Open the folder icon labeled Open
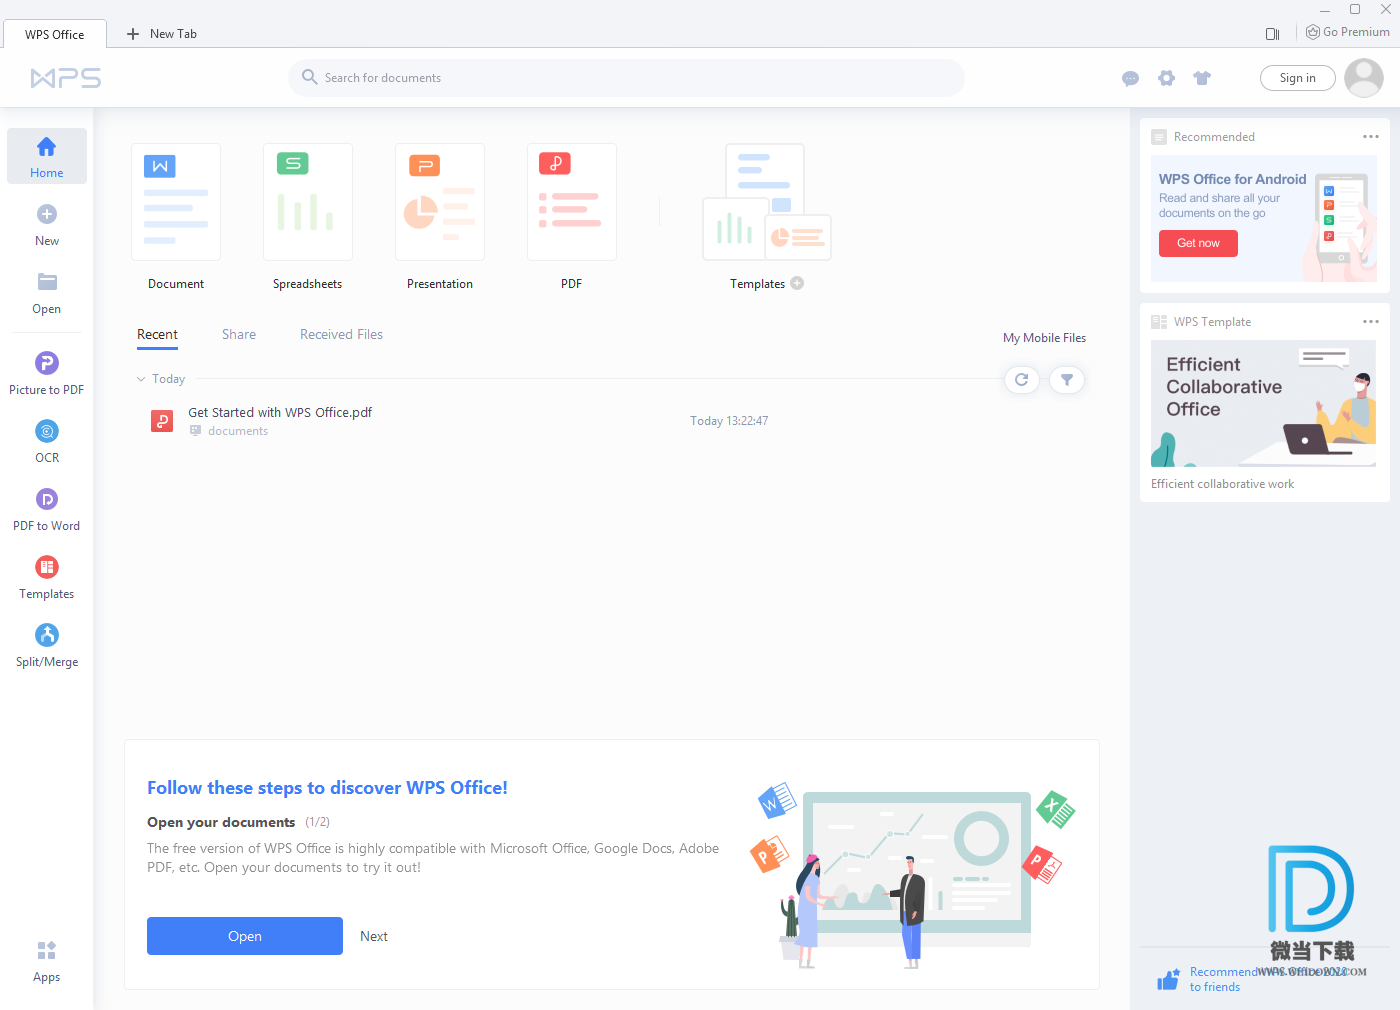This screenshot has height=1010, width=1400. 47,282
